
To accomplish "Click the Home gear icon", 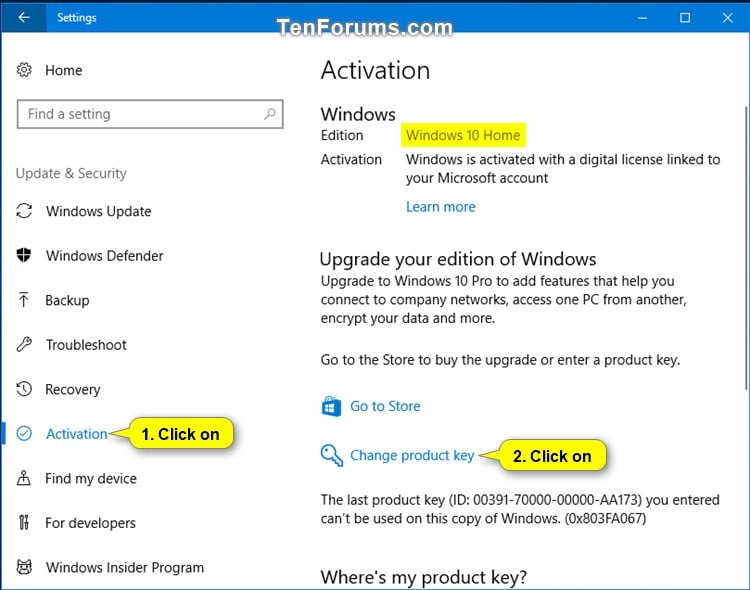I will [x=24, y=70].
